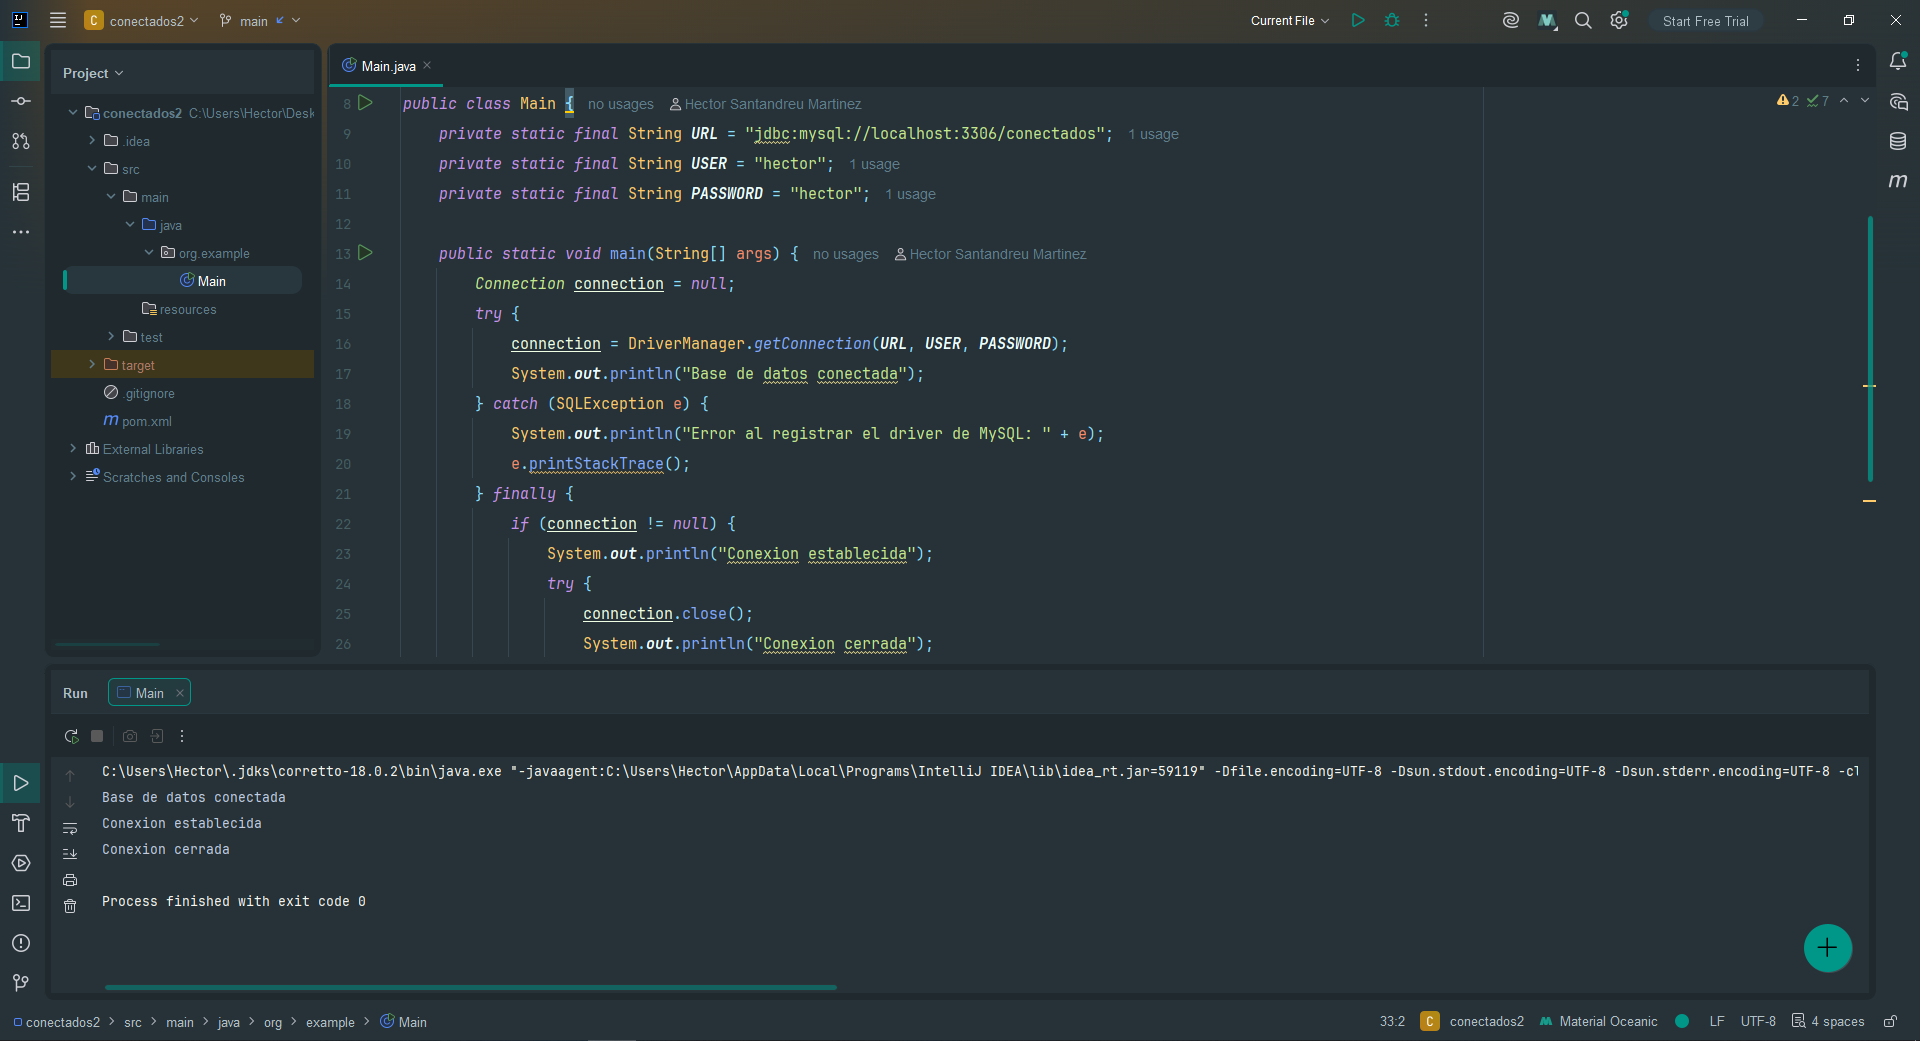Open more run actions menu
1920x1041 pixels.
[x=1426, y=20]
